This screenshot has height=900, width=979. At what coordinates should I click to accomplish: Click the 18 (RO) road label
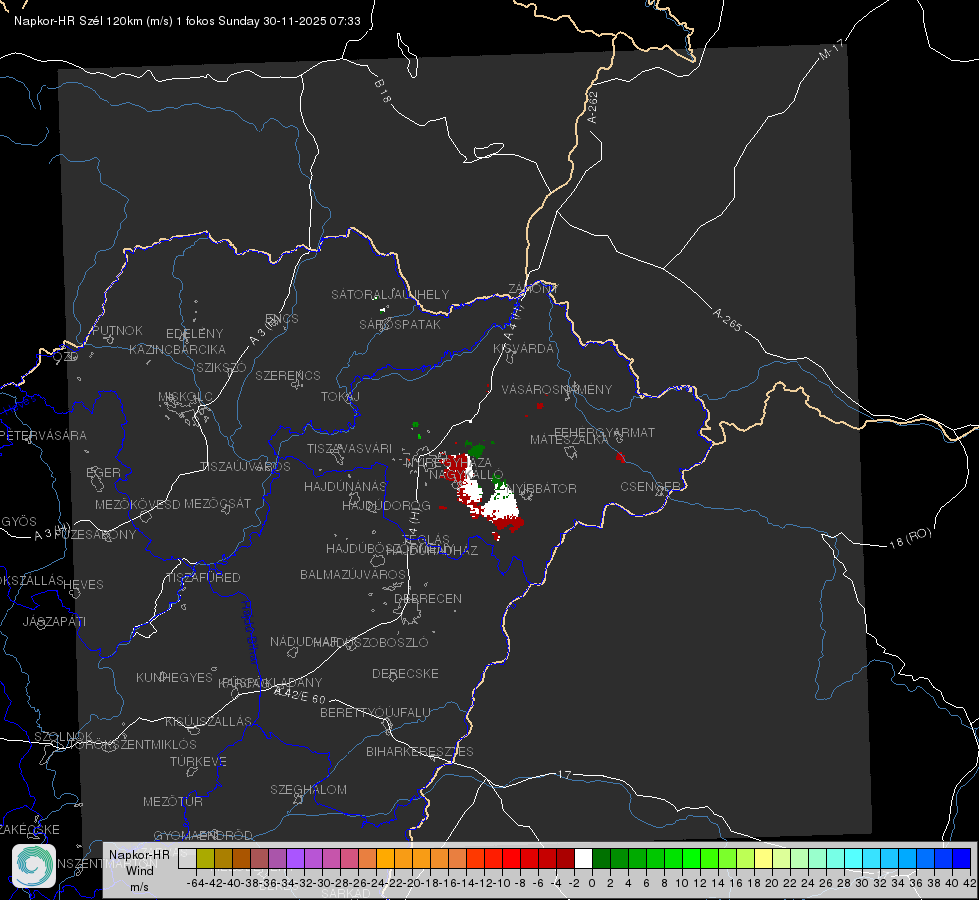(x=910, y=538)
